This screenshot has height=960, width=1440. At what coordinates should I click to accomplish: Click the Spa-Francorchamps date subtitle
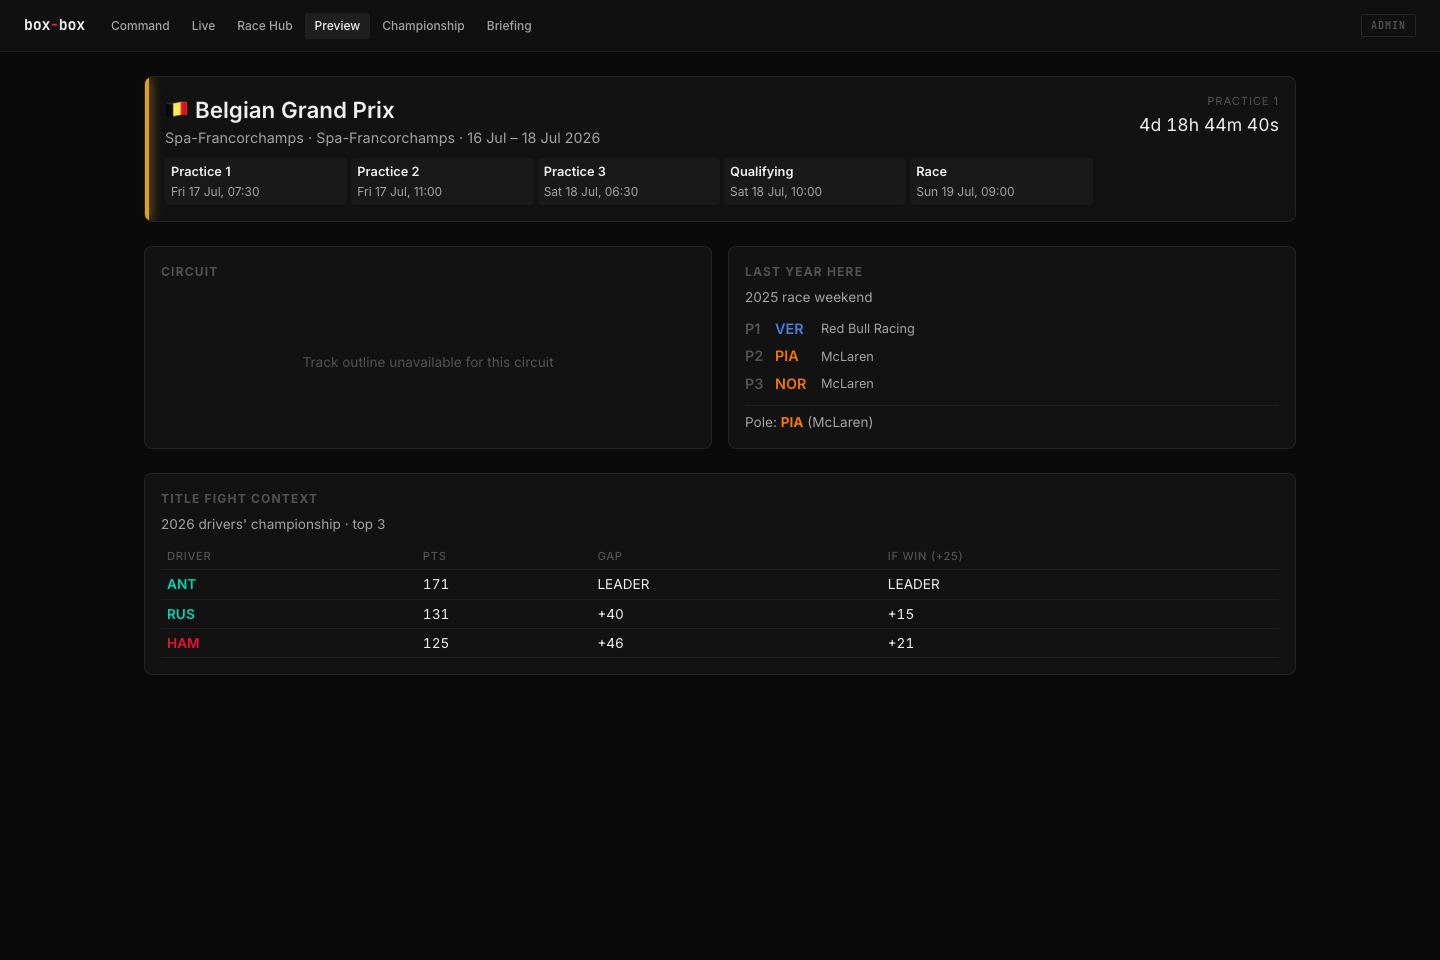tap(383, 138)
